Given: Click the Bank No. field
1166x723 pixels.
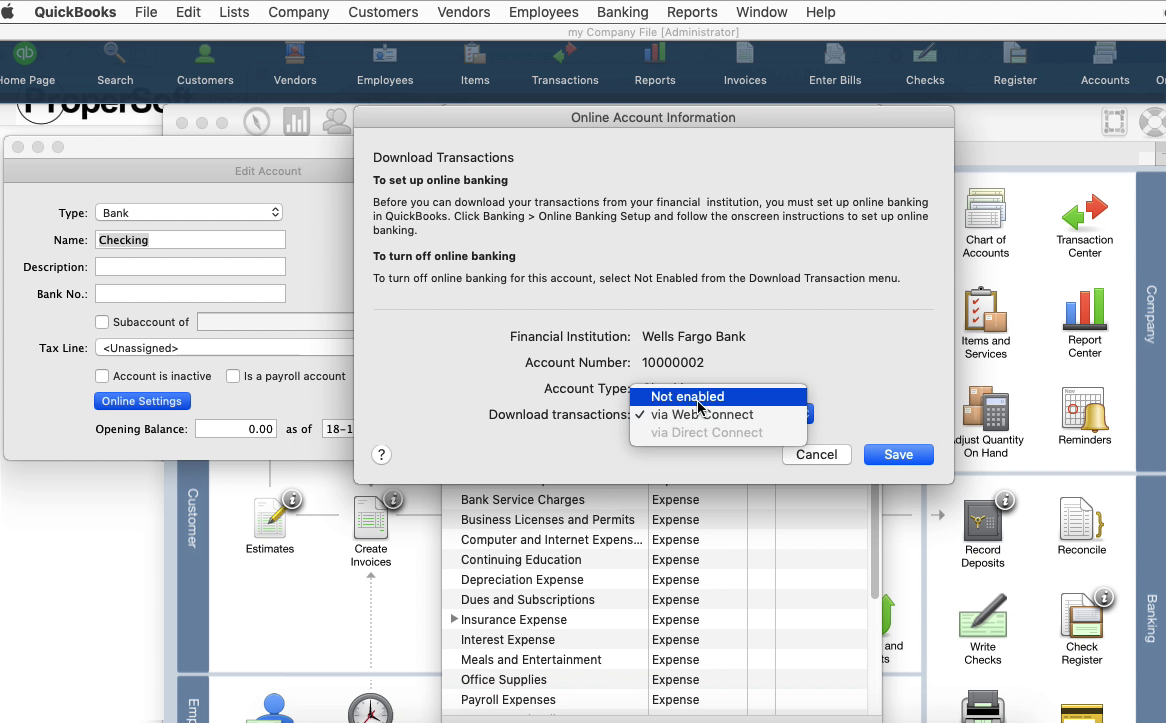Looking at the screenshot, I should pos(190,294).
